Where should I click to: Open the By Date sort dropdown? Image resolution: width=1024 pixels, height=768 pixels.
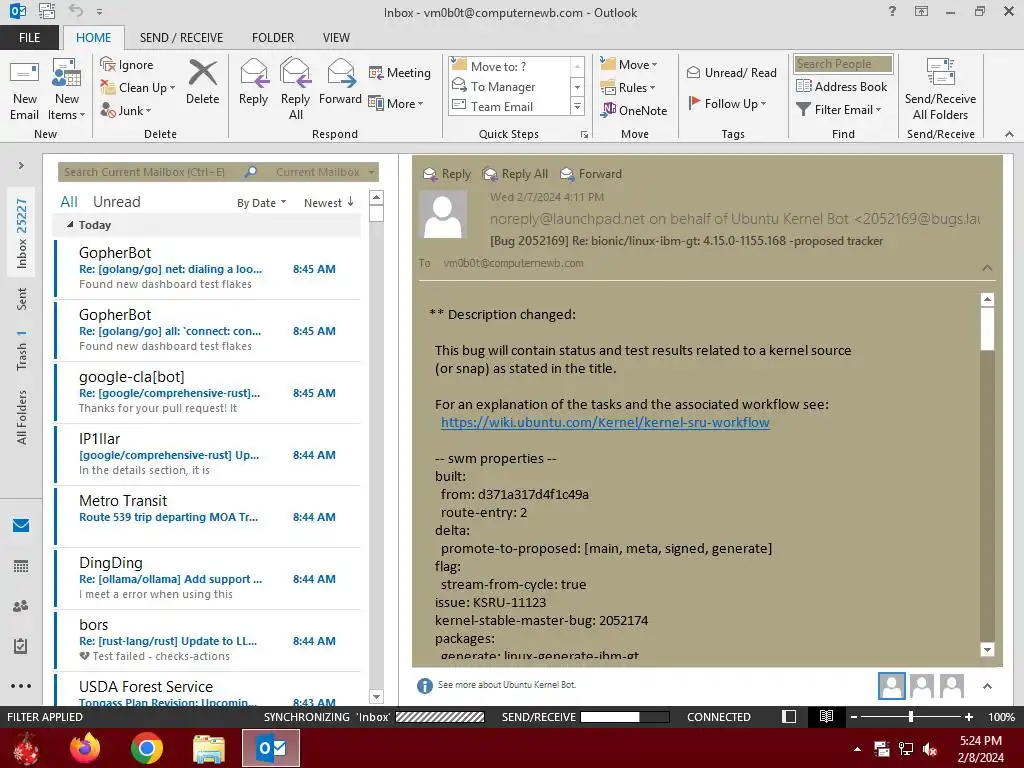pos(261,203)
